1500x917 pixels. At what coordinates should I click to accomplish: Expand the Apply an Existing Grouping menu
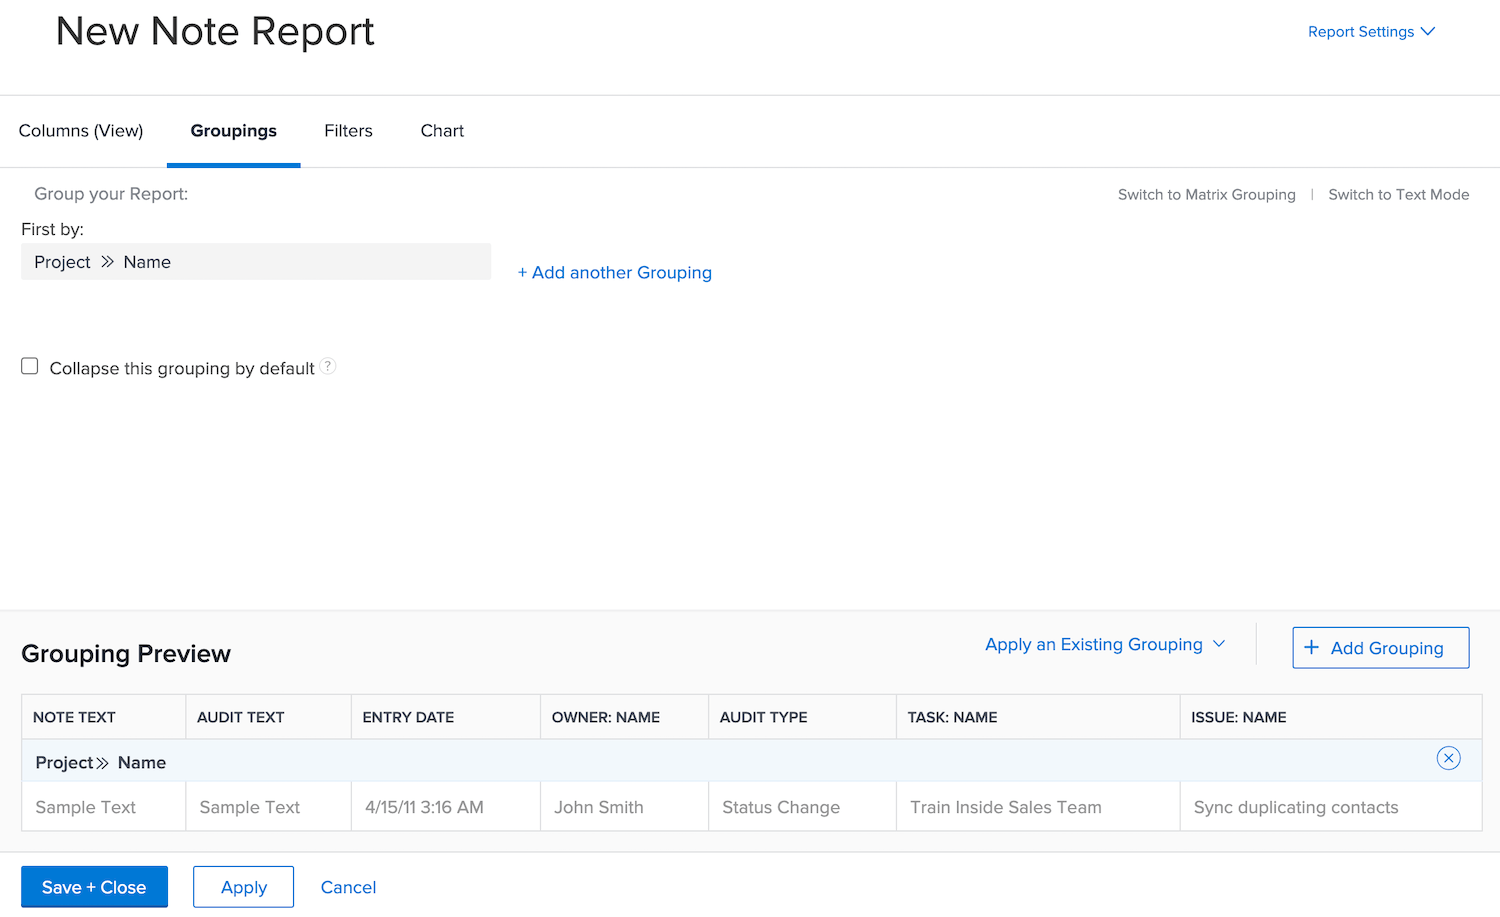pos(1093,644)
